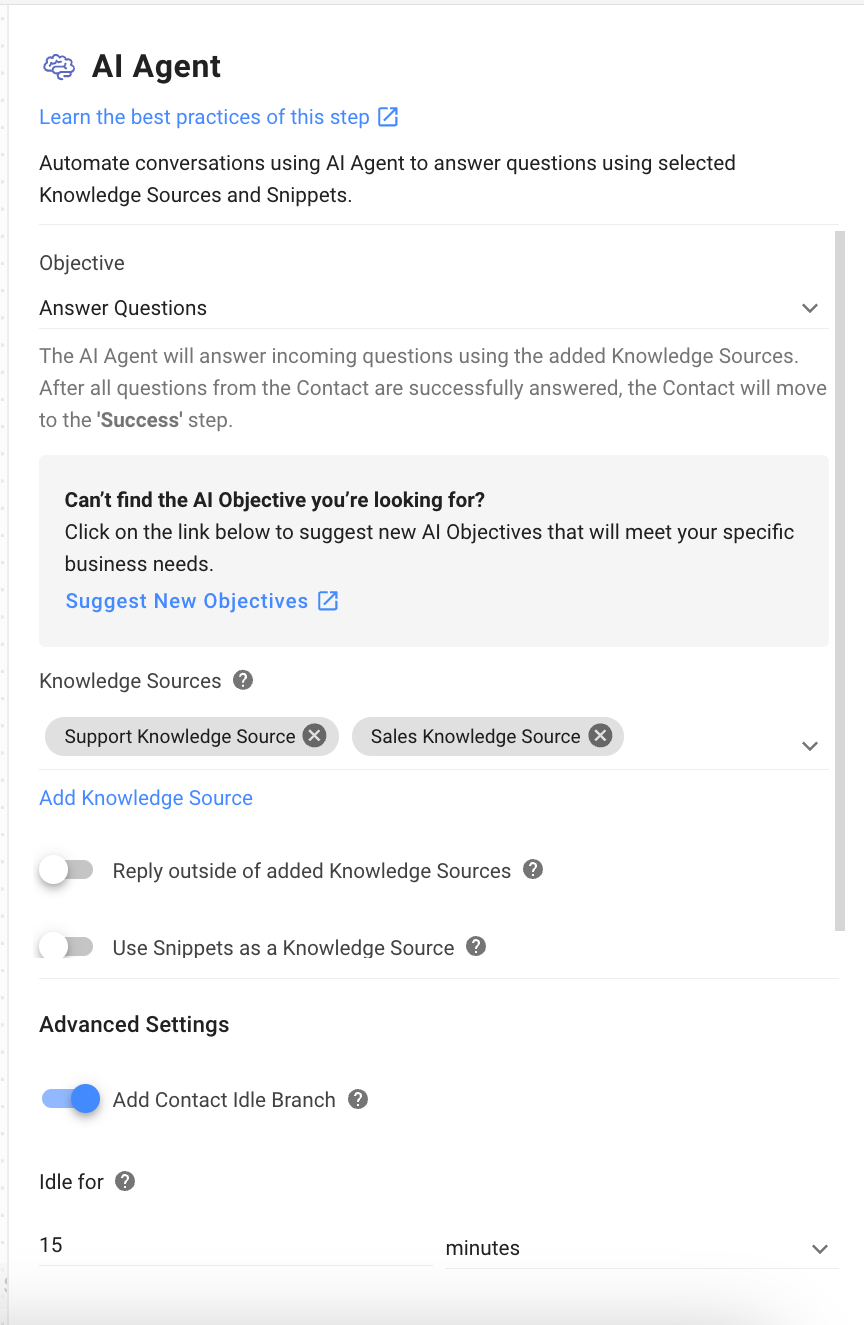Click help icon beside Knowledge Sources label

pos(243,680)
